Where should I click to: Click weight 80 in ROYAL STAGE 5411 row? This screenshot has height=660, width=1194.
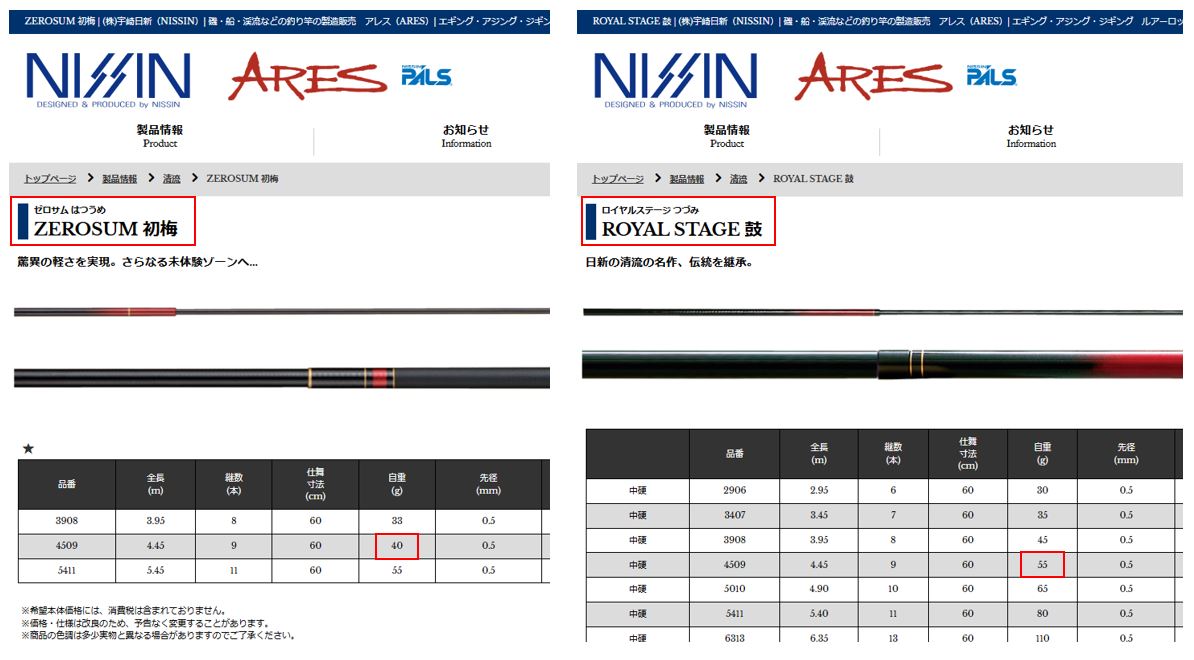point(1042,614)
